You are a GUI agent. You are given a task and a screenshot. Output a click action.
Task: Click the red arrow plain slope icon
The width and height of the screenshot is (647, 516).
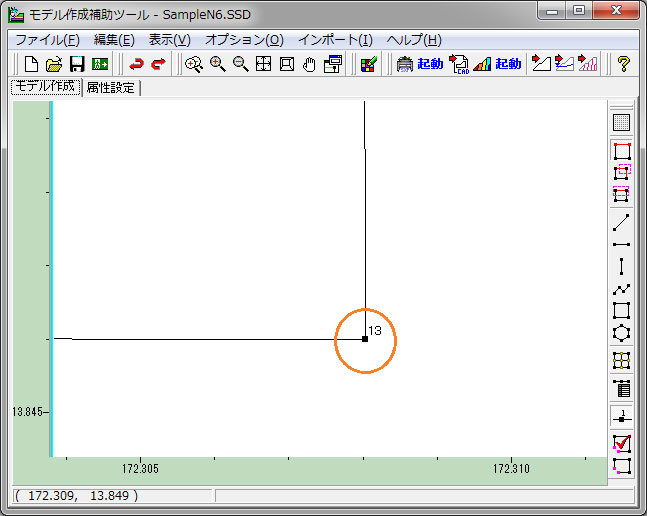coord(541,64)
